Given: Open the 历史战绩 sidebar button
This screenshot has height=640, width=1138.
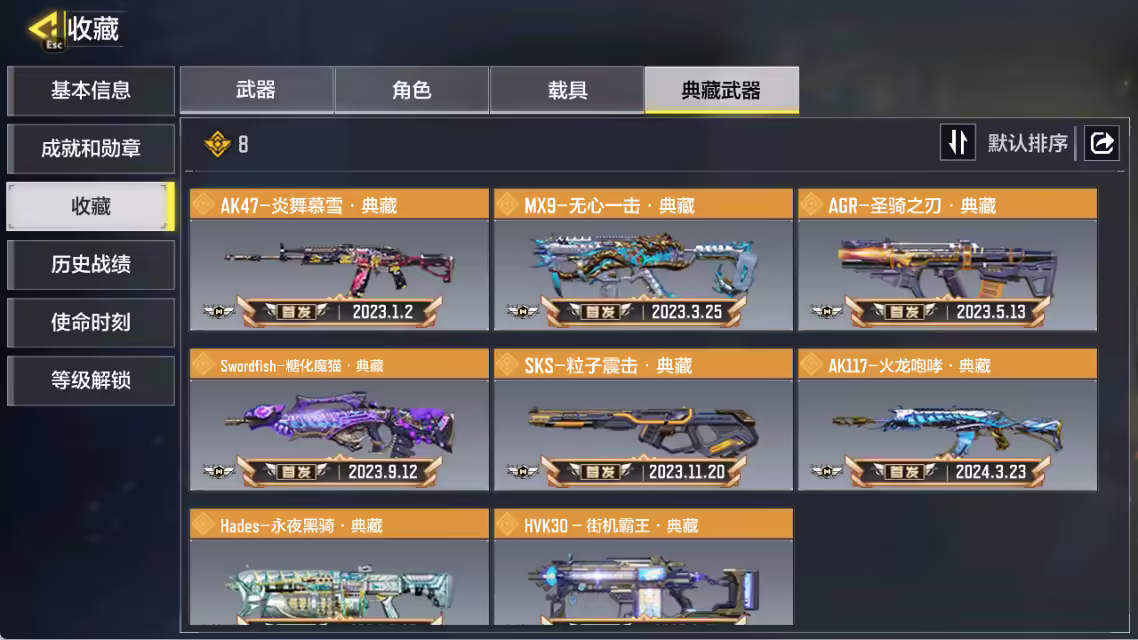Looking at the screenshot, I should 91,265.
